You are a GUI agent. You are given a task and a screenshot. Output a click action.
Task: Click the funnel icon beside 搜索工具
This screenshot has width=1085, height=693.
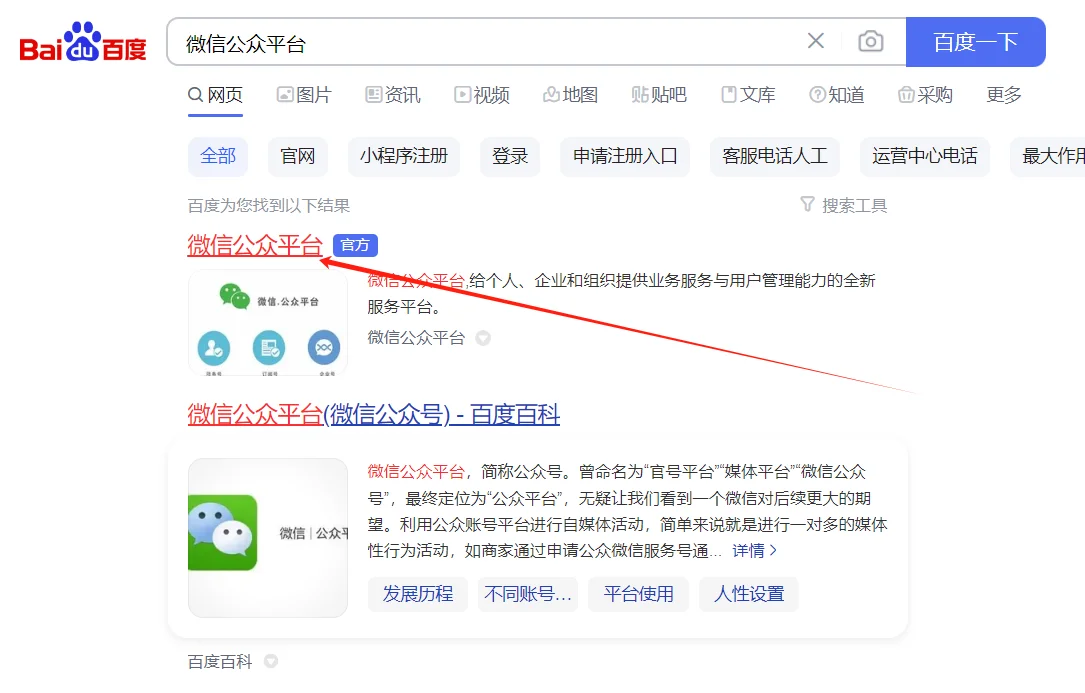(807, 204)
